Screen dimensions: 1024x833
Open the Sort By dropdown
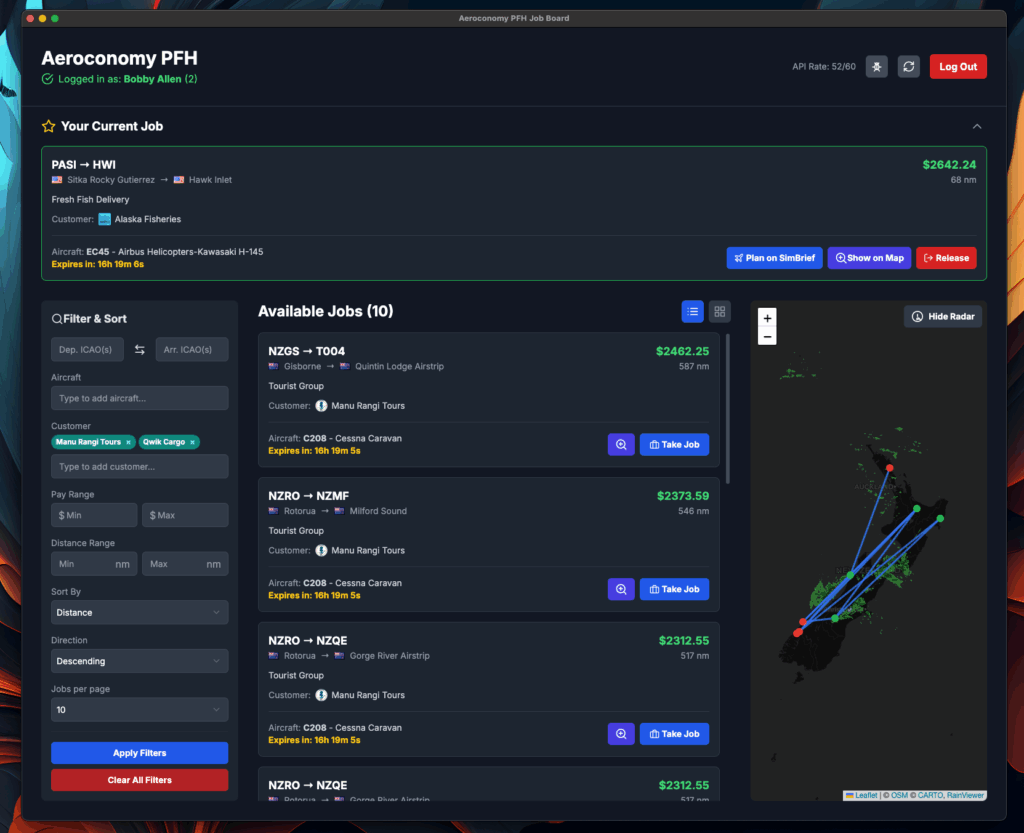[140, 612]
